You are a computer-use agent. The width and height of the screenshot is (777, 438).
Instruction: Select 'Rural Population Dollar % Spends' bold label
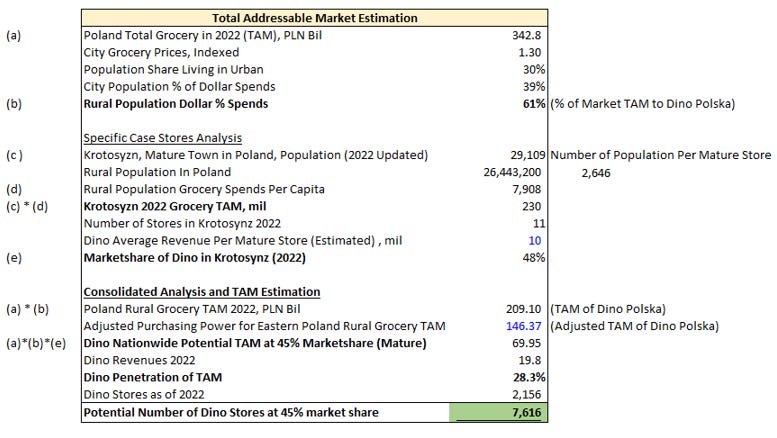pos(175,104)
